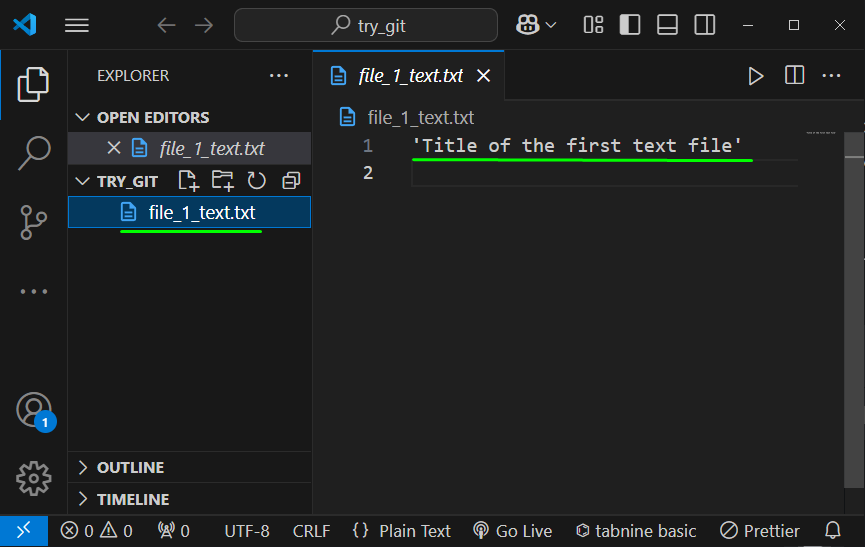Click the Explorer icon in activity bar

[34, 84]
